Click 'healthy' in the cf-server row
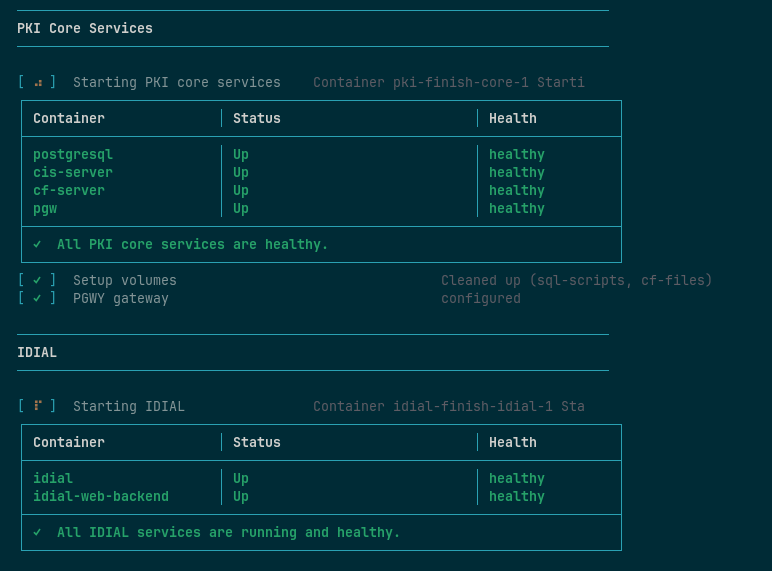This screenshot has height=571, width=772. 516,190
